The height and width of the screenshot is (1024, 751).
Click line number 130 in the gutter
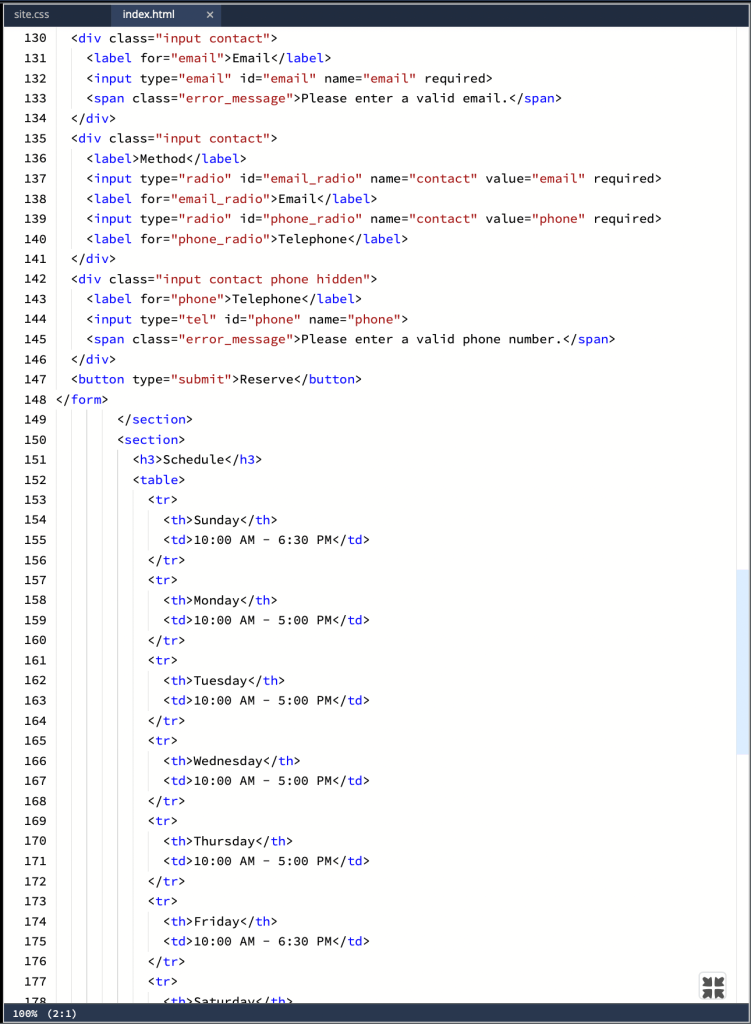34,38
